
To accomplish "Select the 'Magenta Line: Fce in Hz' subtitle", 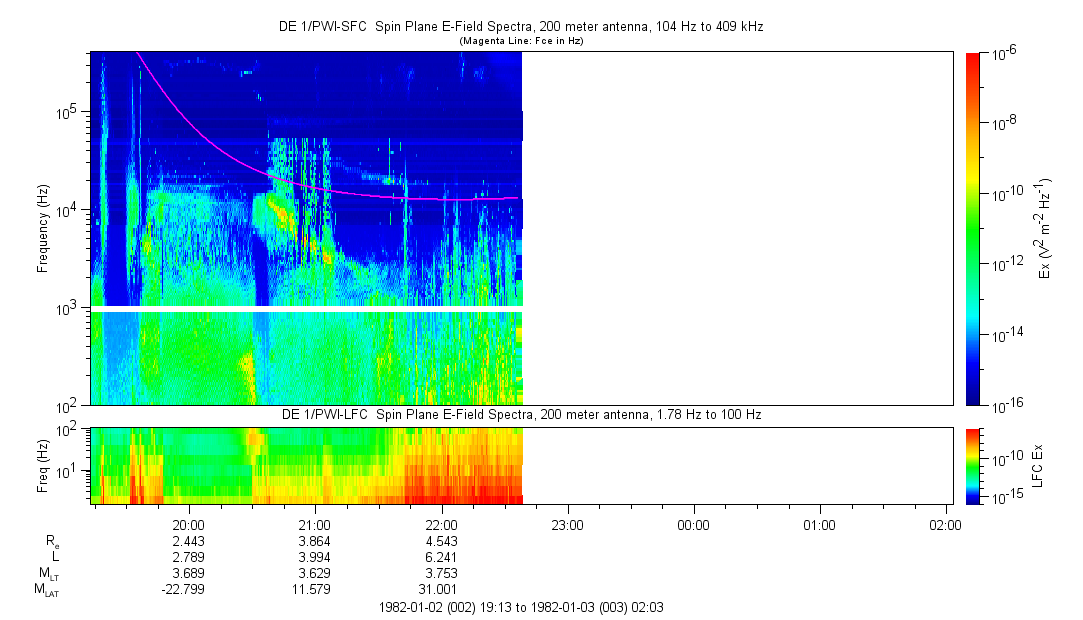I will [x=521, y=42].
